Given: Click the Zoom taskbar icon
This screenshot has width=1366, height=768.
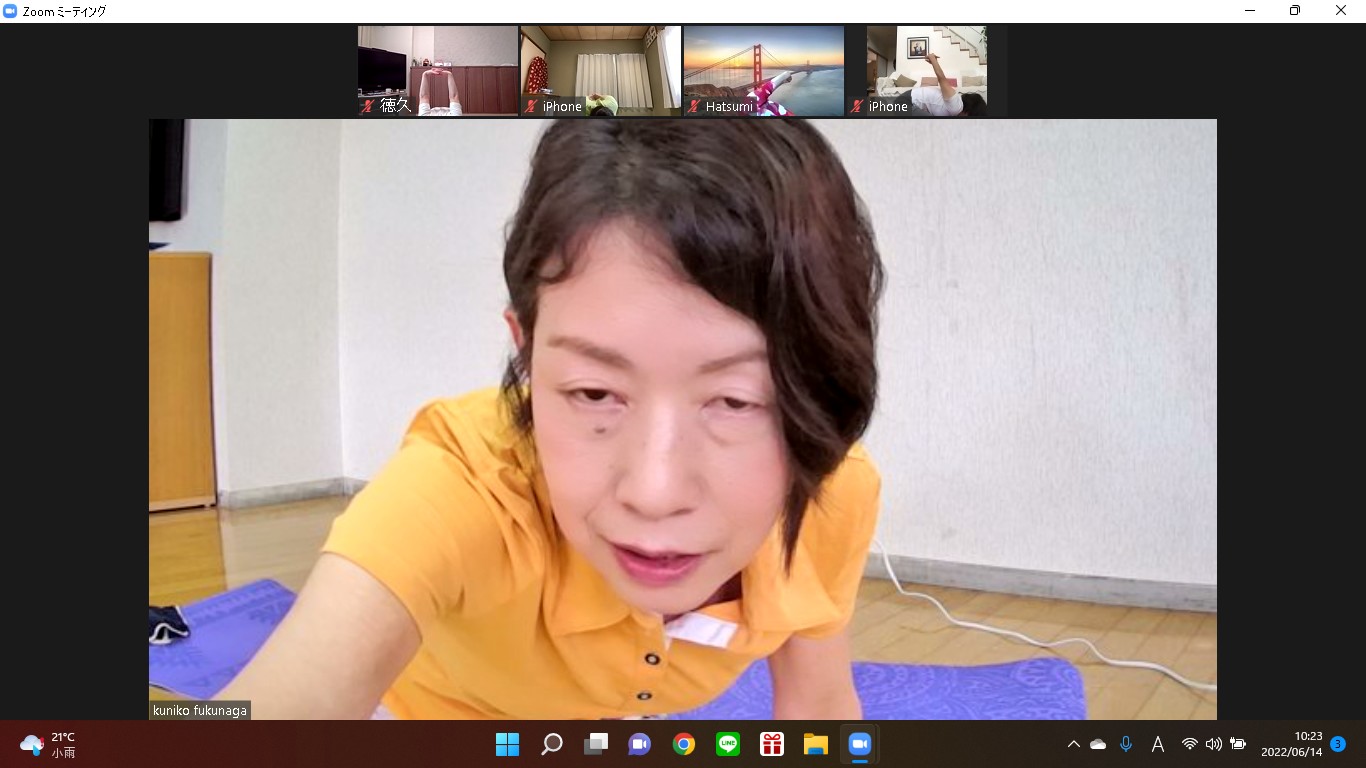Looking at the screenshot, I should coord(860,744).
